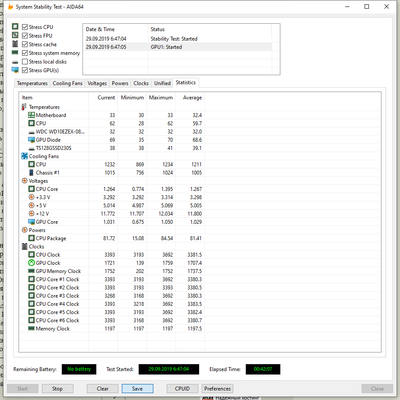The image size is (400, 400).
Task: Click the Save button
Action: pos(137,389)
